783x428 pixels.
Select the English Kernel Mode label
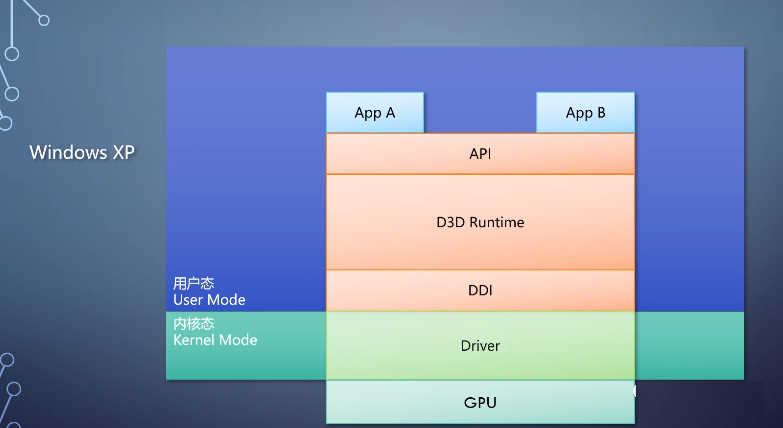click(215, 340)
